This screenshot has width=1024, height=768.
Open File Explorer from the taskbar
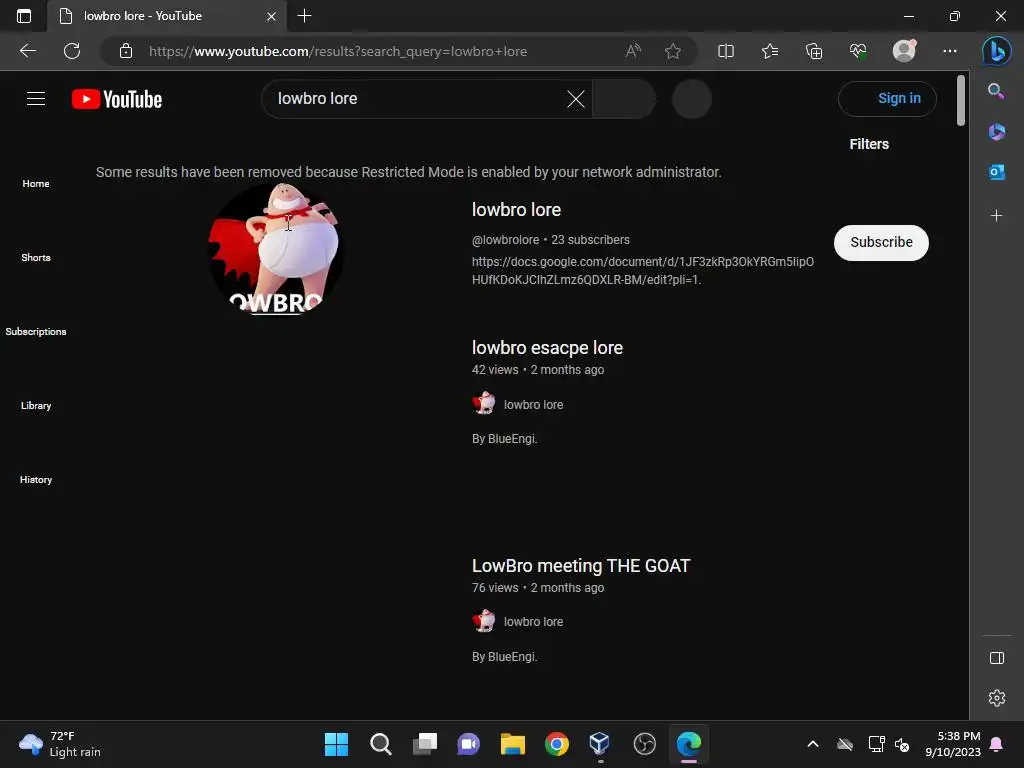click(x=513, y=744)
